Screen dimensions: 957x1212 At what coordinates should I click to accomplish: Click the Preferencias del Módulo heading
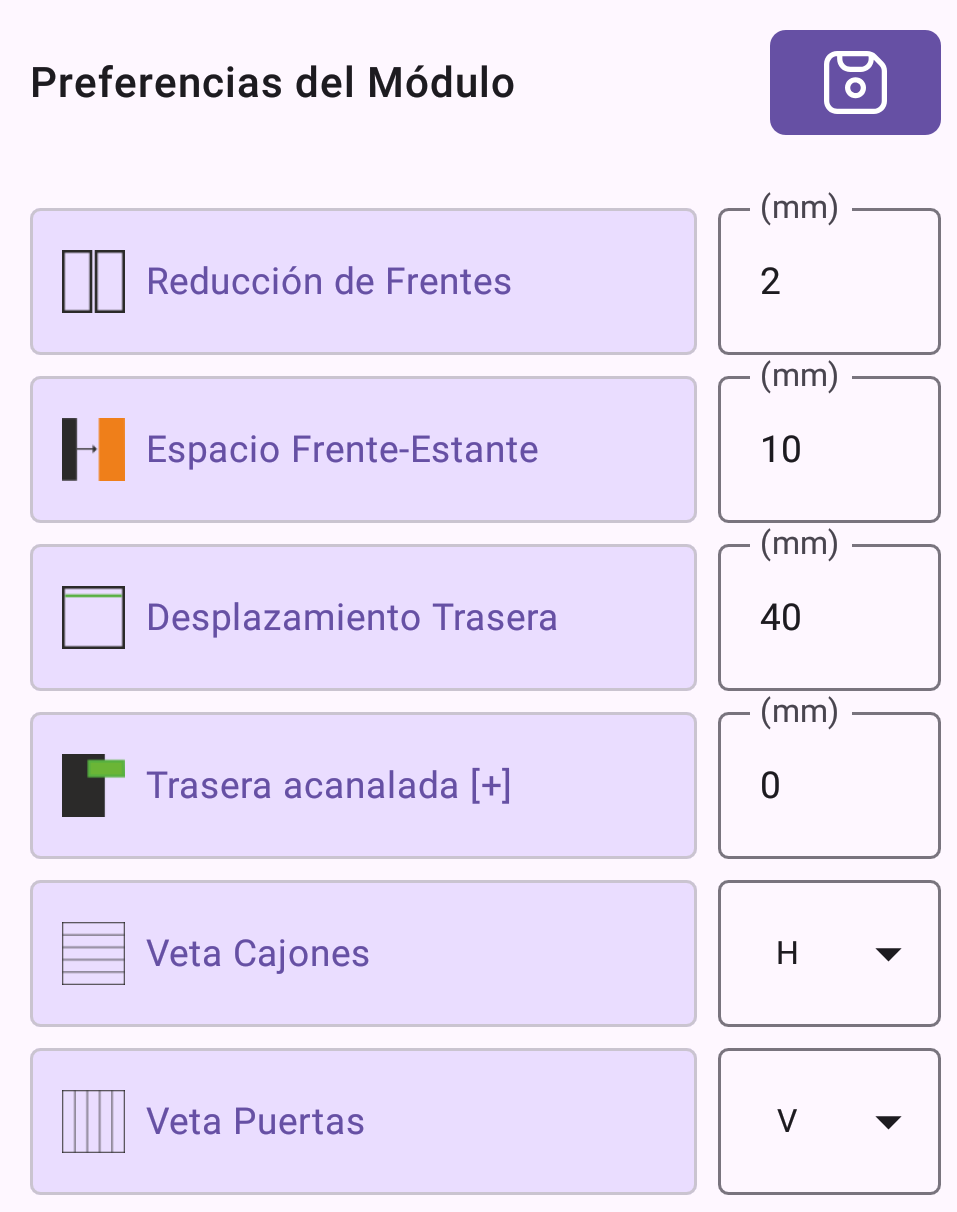tap(273, 83)
